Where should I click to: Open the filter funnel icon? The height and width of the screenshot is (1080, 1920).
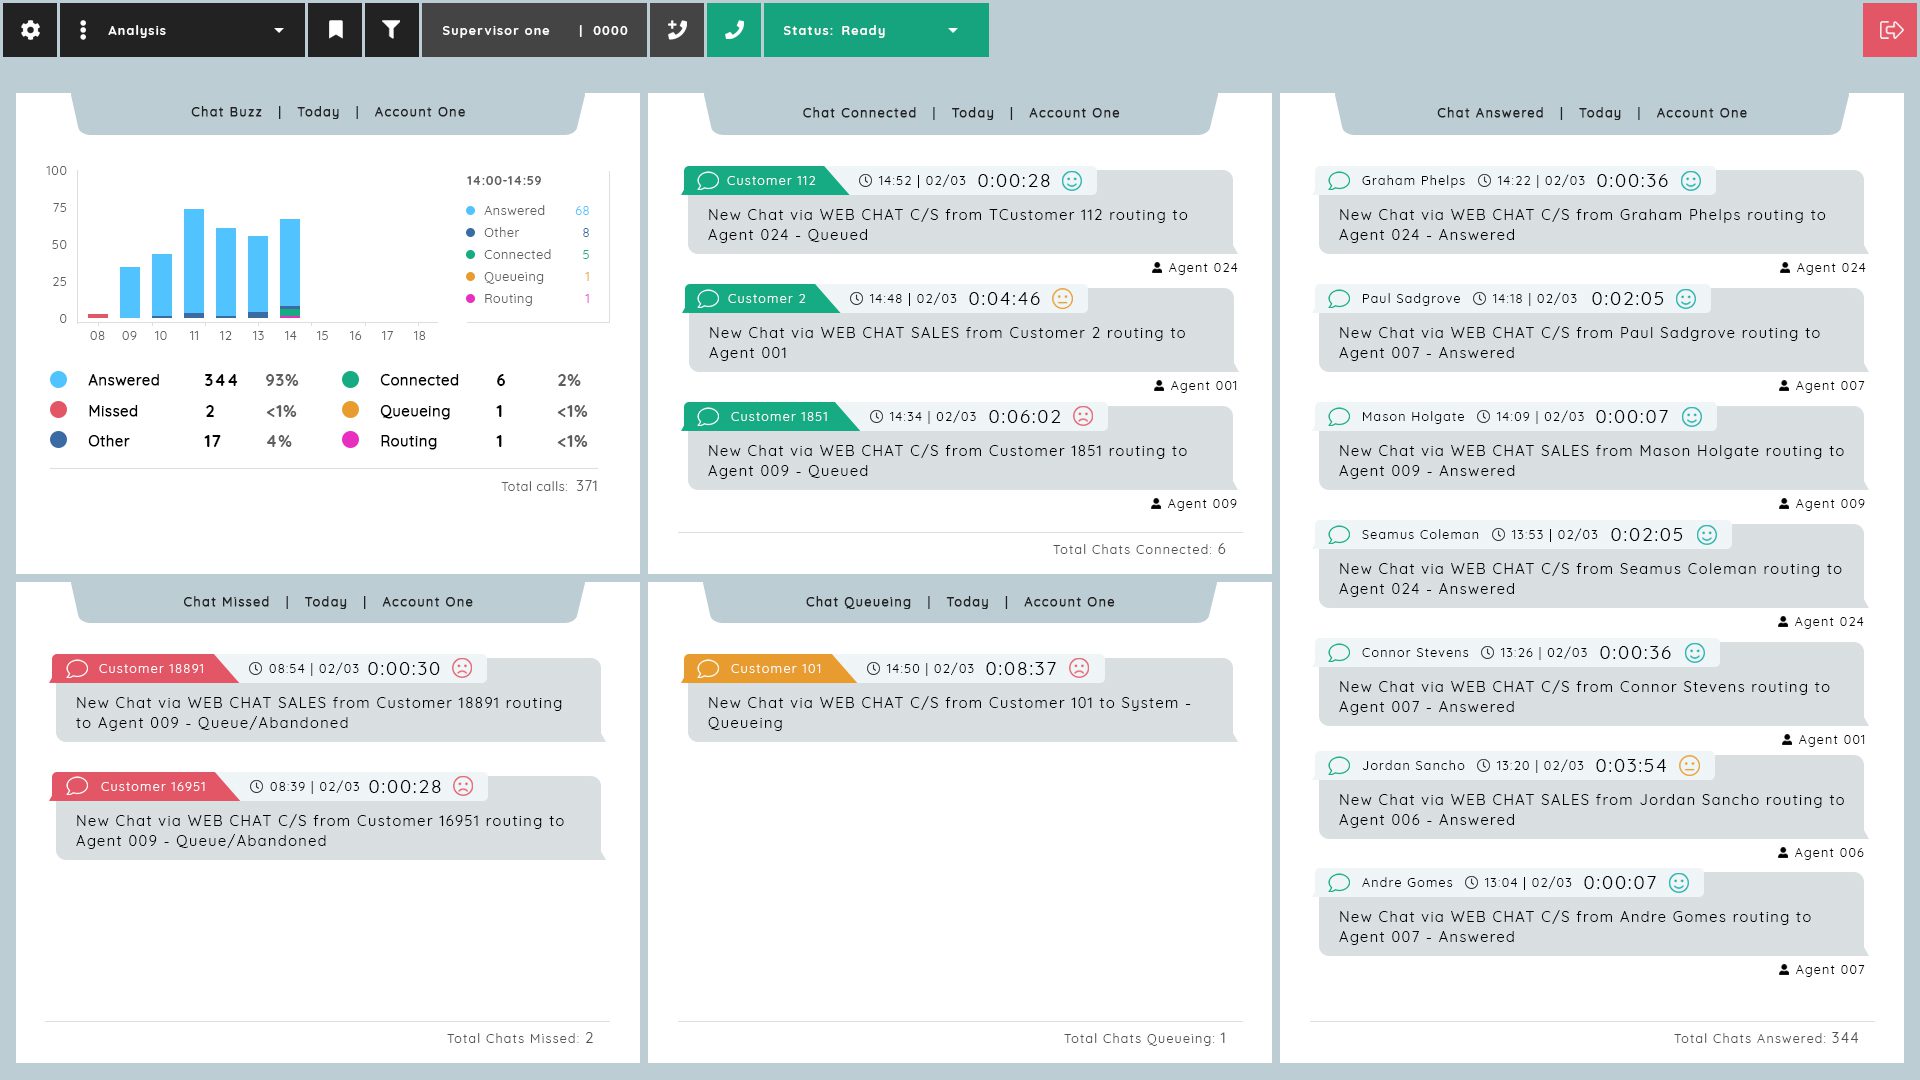point(392,30)
